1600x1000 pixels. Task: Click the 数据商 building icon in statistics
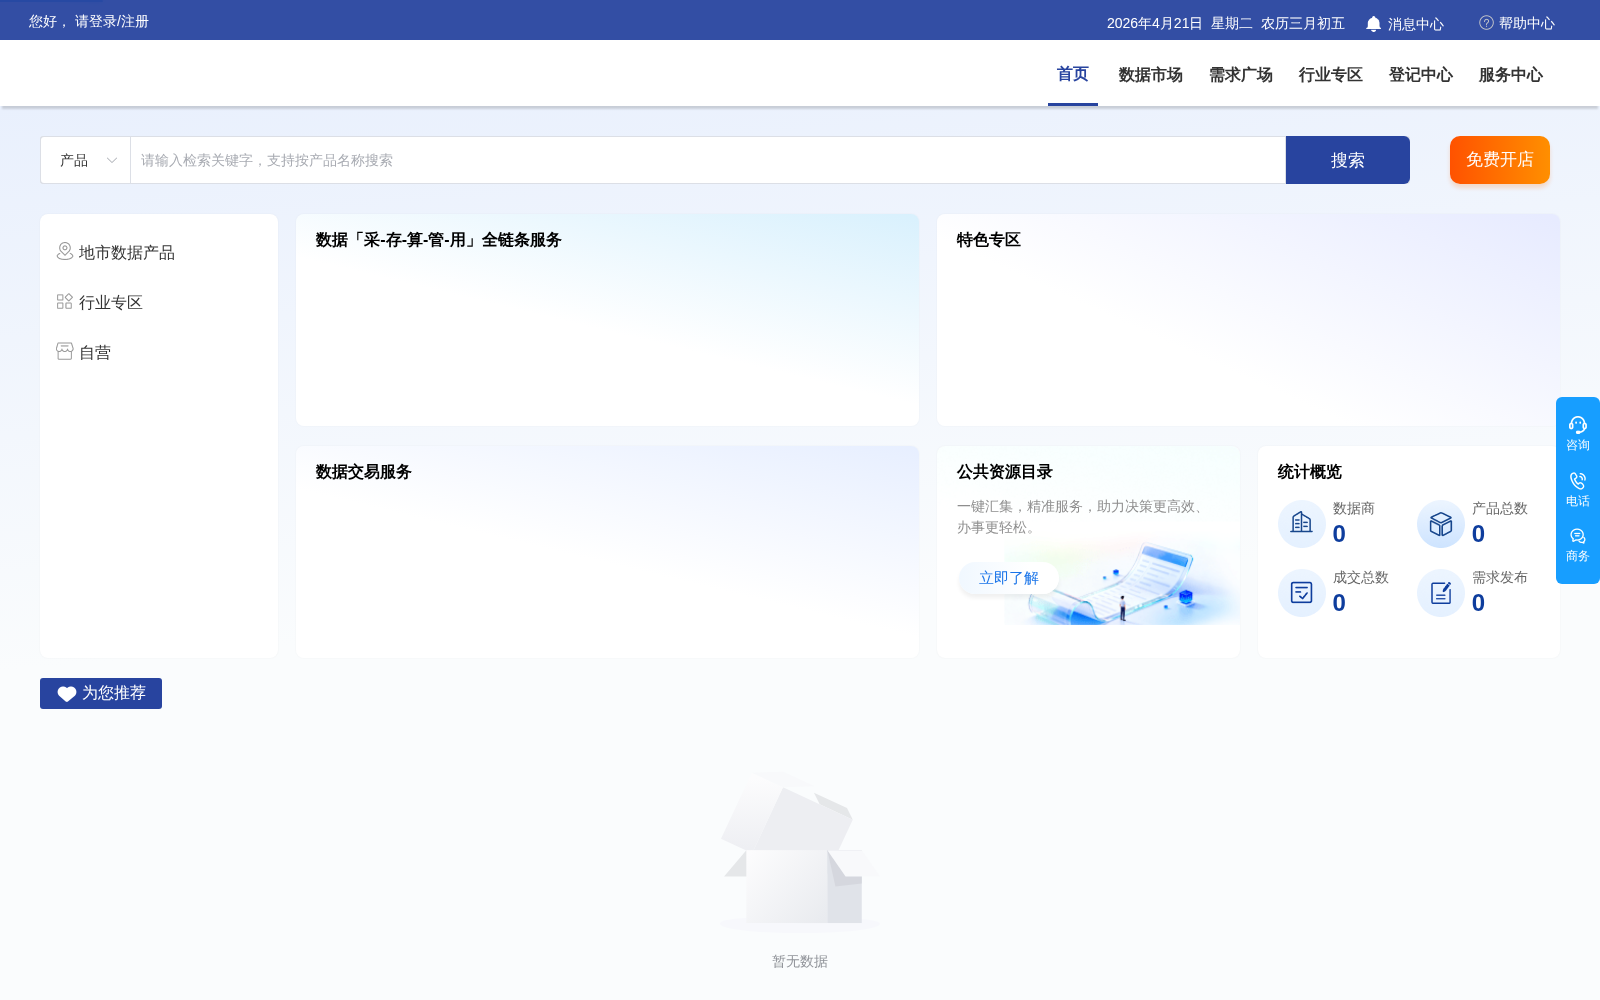[1302, 523]
